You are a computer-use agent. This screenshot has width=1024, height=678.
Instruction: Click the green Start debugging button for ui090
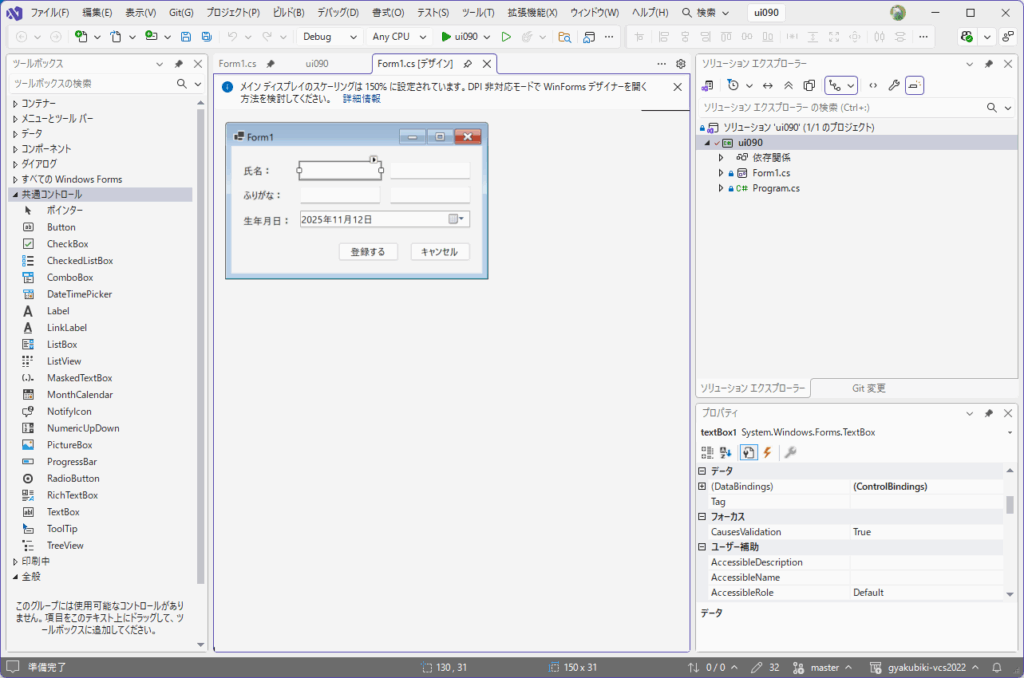click(446, 37)
